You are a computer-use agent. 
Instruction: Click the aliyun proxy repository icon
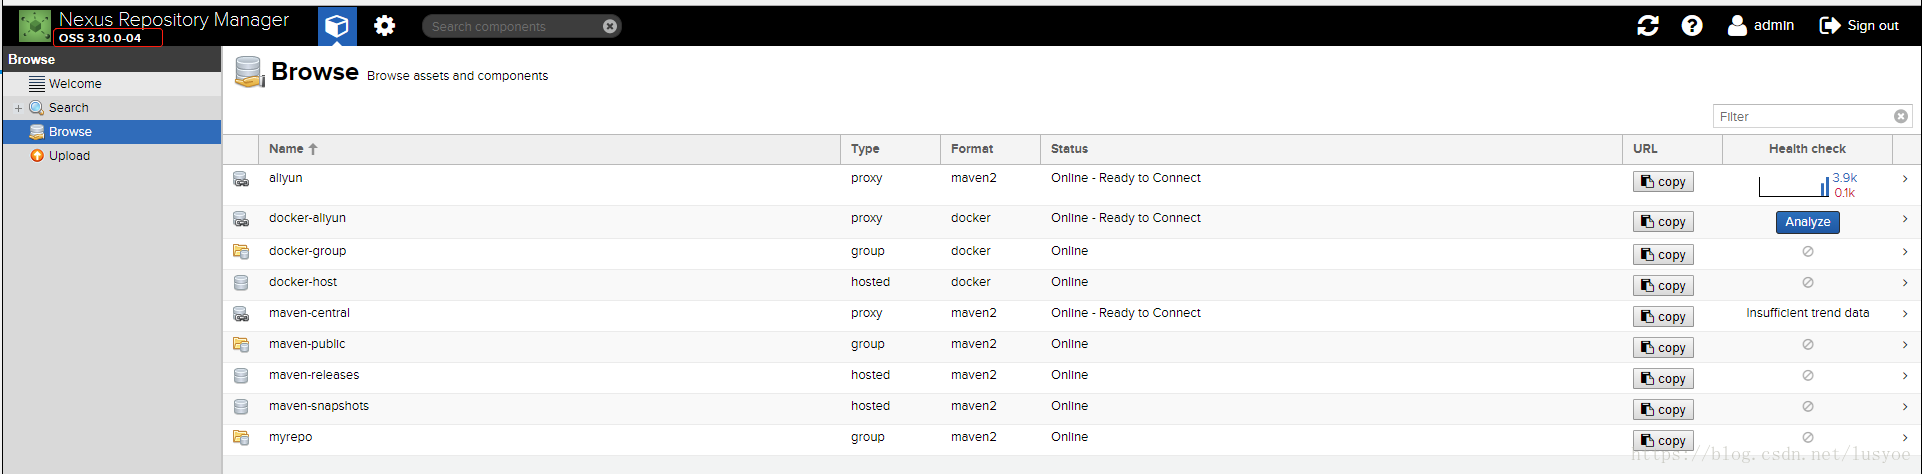[x=241, y=179]
